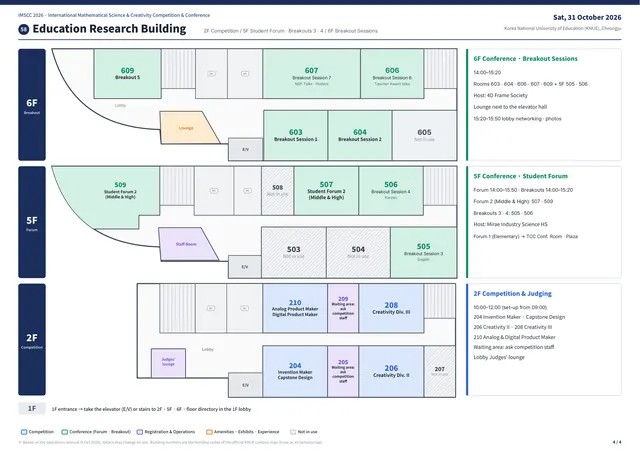Image resolution: width=640 pixels, height=453 pixels.
Task: Select room 508 on the 5F plan
Action: [x=278, y=191]
